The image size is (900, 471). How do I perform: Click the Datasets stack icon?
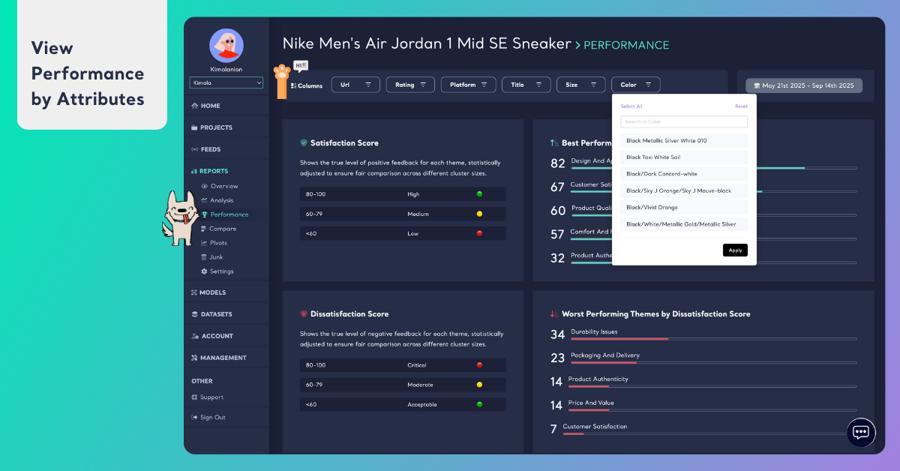(195, 314)
